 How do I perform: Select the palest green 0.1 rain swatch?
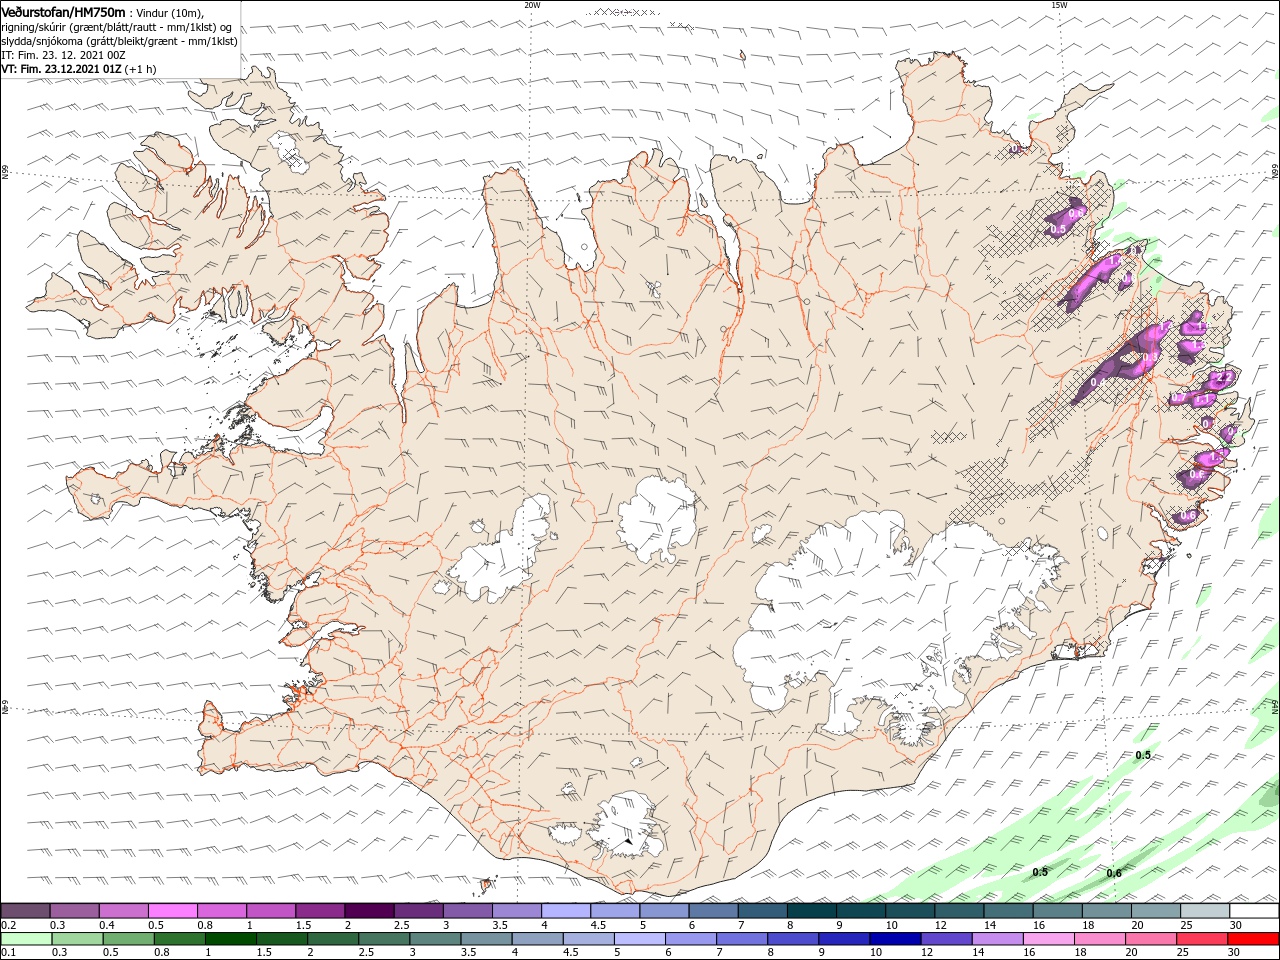[25, 939]
